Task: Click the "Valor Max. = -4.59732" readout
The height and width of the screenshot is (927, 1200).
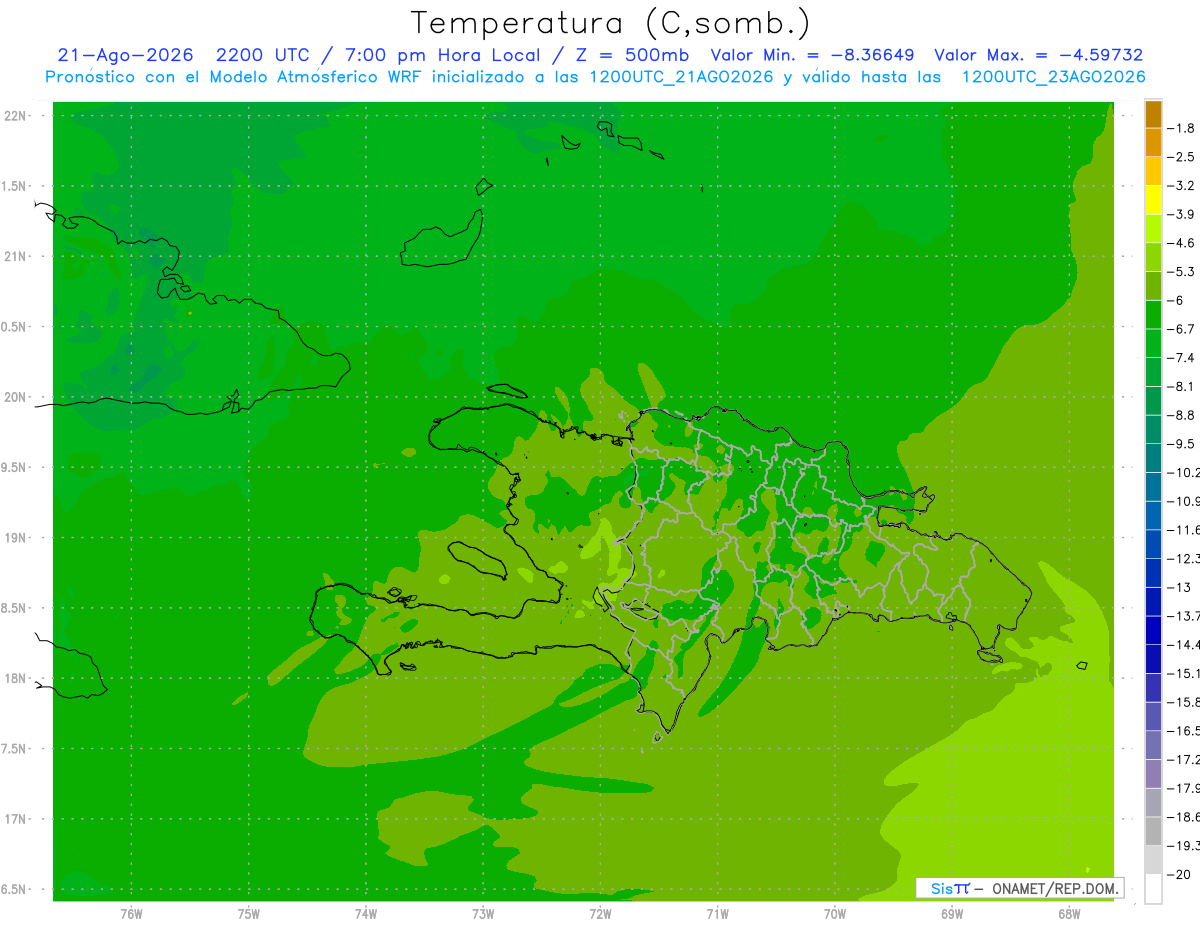Action: click(x=1038, y=55)
